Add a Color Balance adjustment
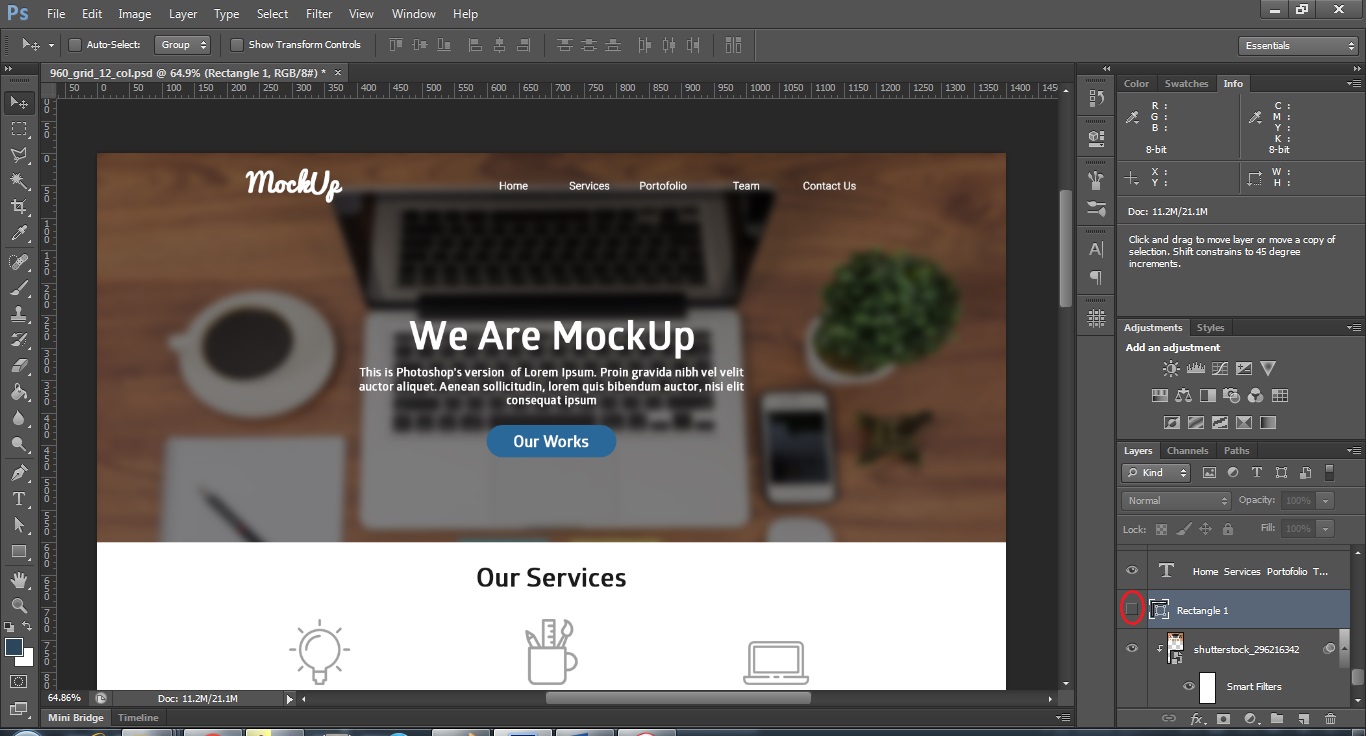The image size is (1366, 736). point(1184,395)
